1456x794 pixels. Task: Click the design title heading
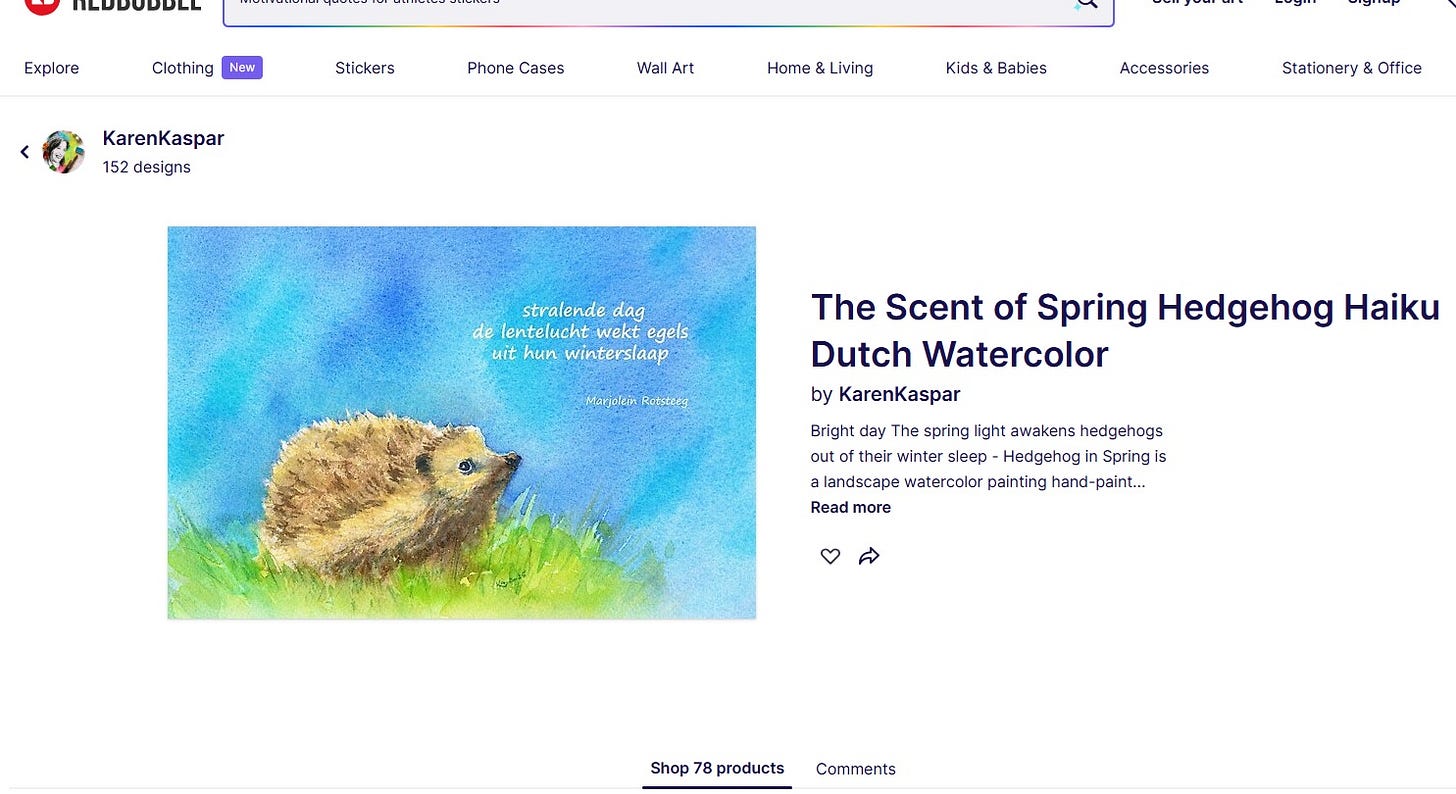point(1125,331)
